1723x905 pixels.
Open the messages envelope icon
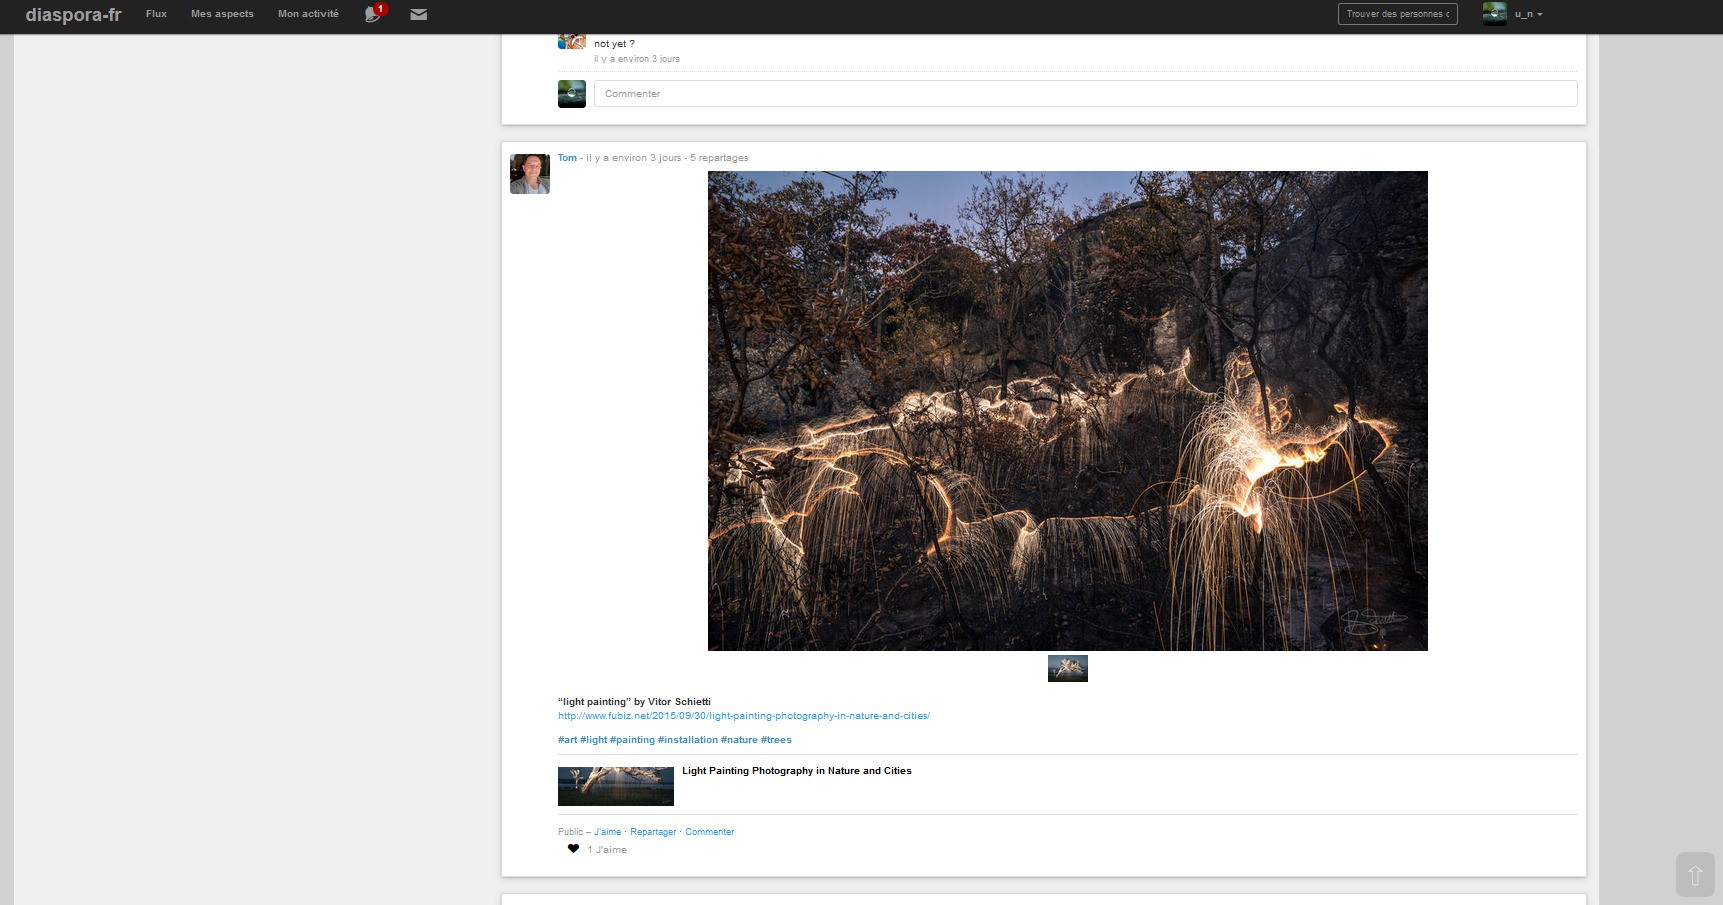click(419, 14)
